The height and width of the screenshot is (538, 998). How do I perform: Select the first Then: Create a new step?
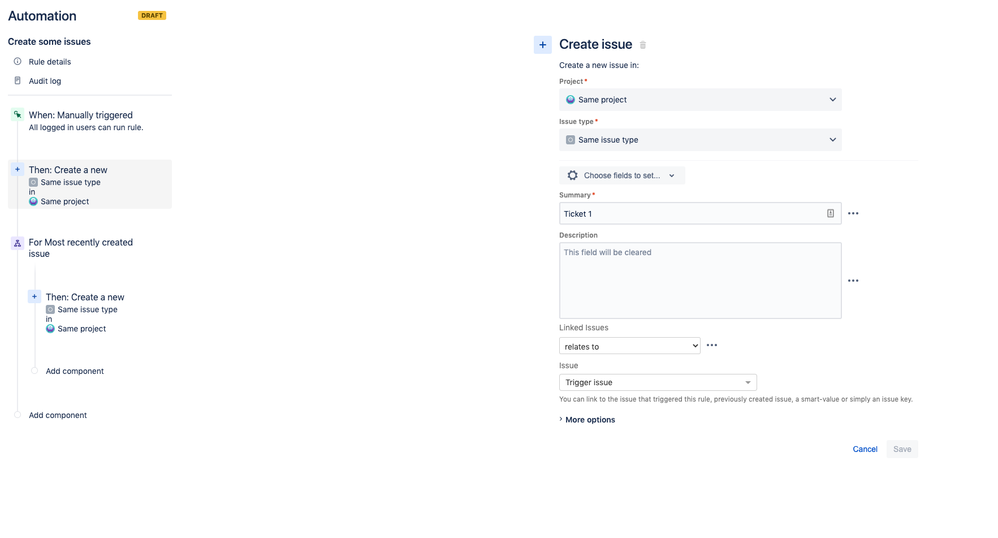90,184
